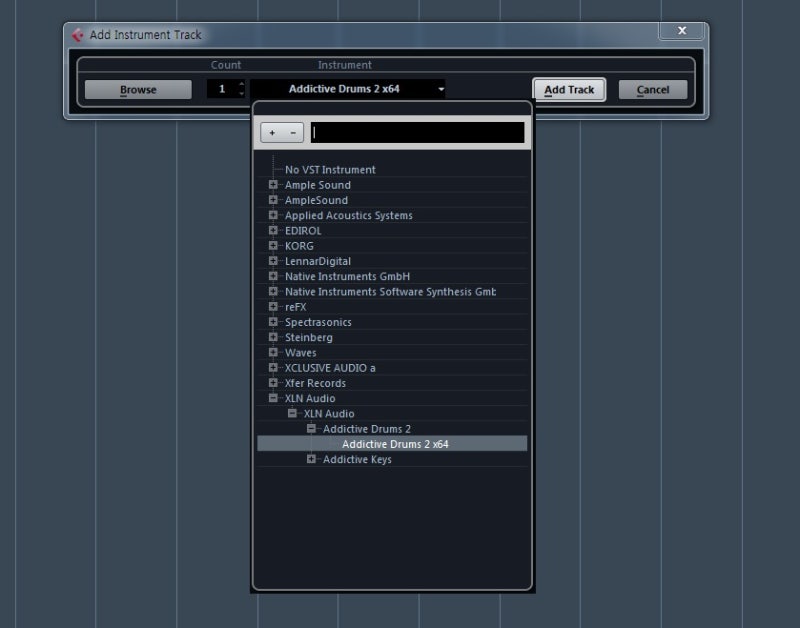Click the Native Instruments GmbH label
800x628 pixels.
347,277
